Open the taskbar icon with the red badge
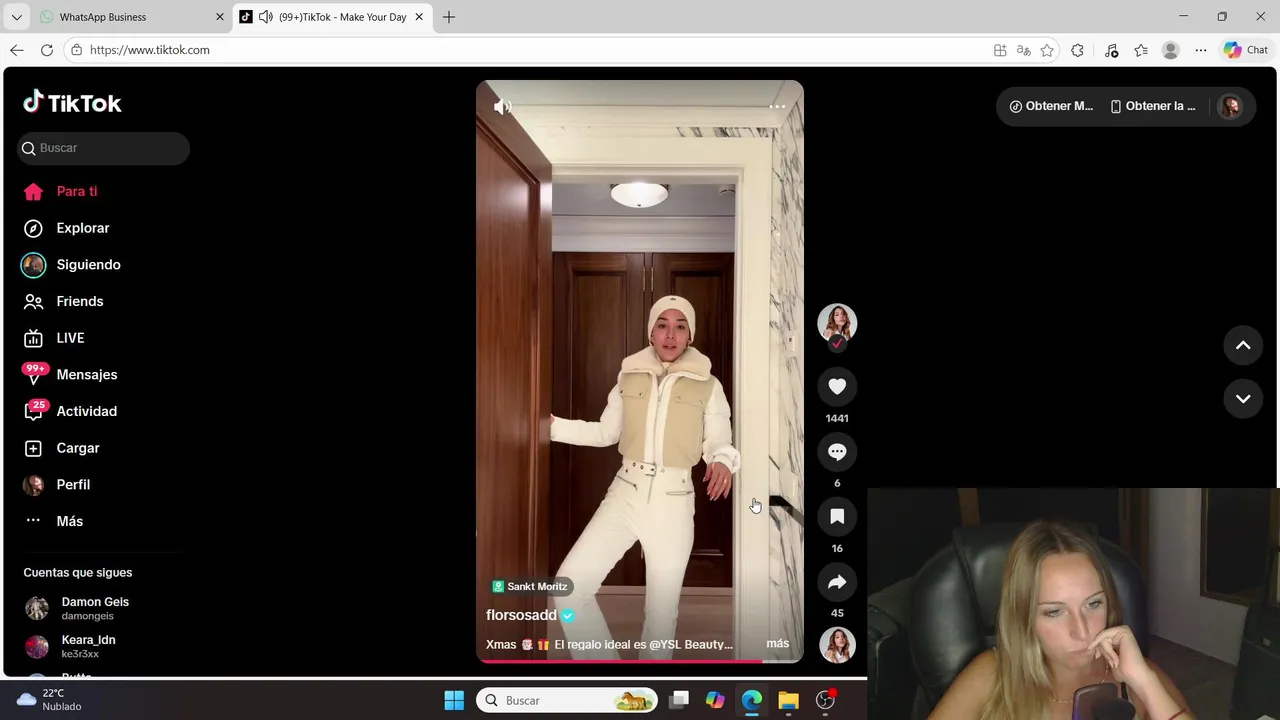Screen dimensions: 1280x720 (826, 700)
